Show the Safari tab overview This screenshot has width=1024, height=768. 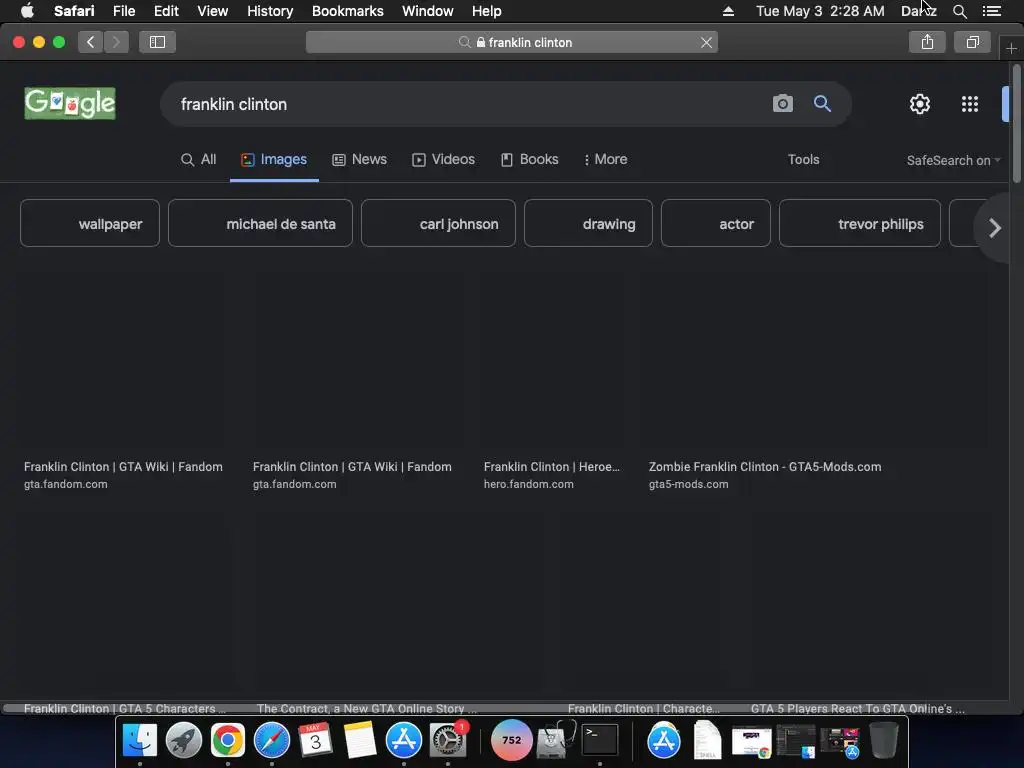point(972,42)
